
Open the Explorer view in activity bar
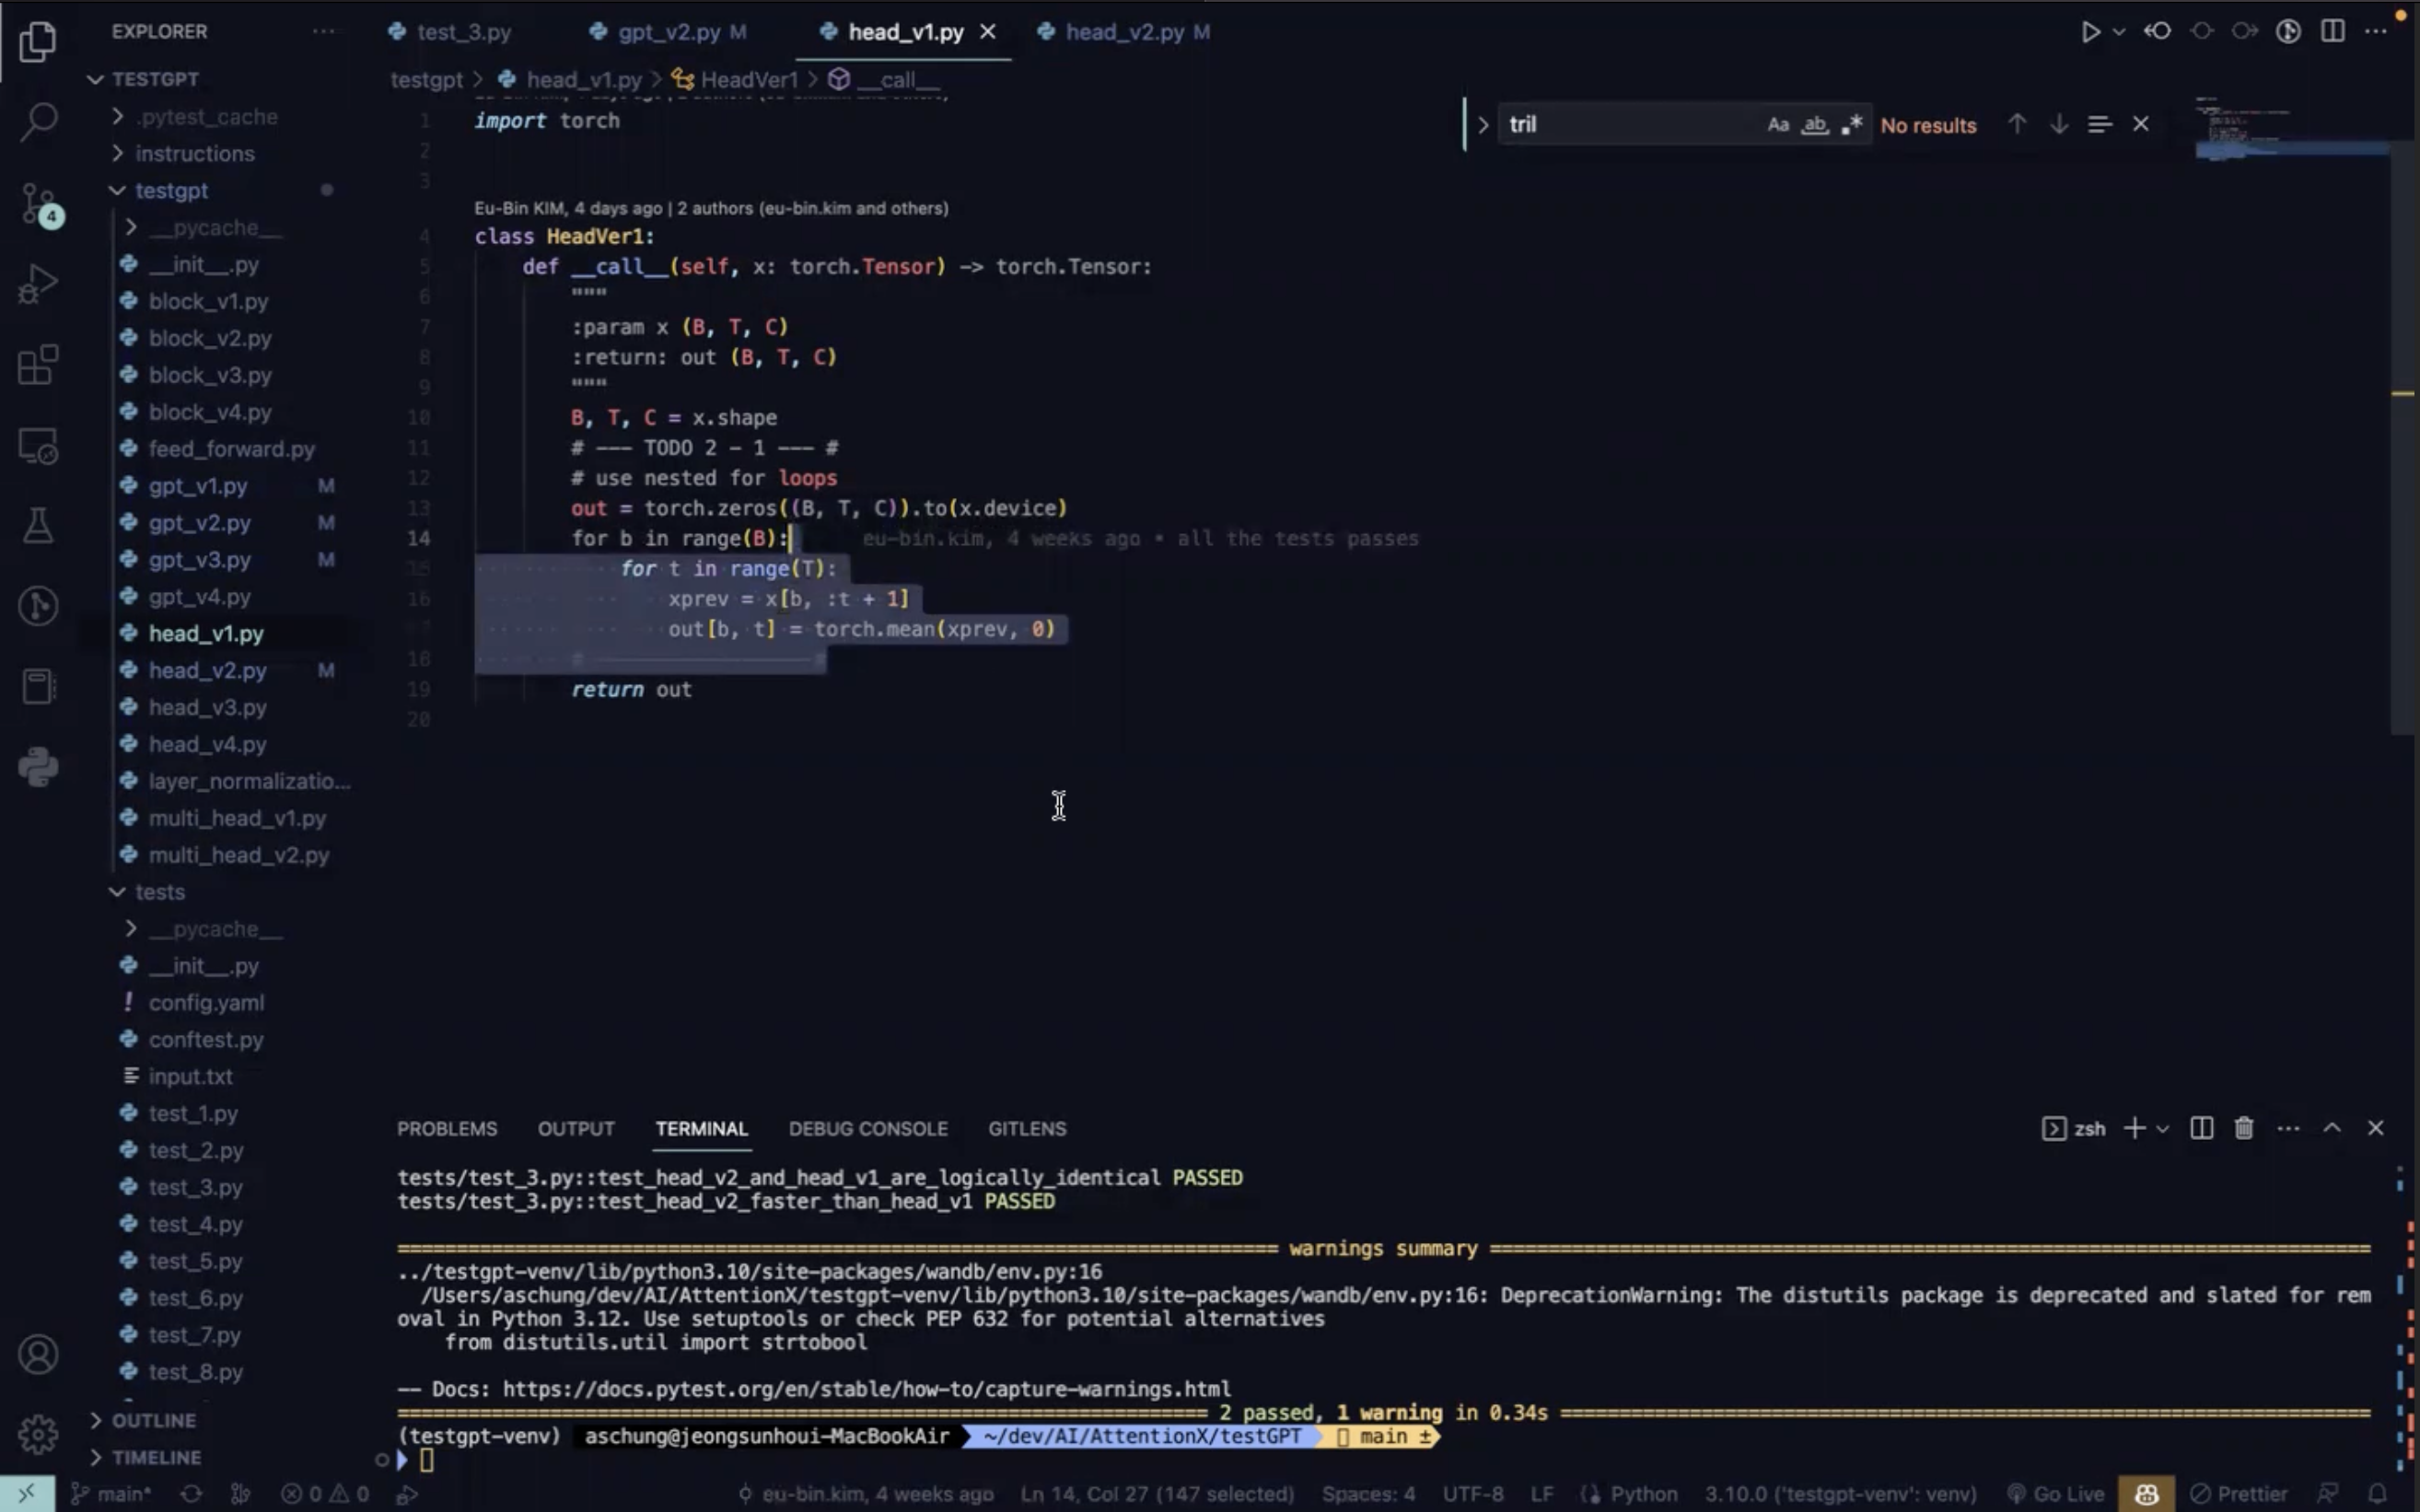38,41
